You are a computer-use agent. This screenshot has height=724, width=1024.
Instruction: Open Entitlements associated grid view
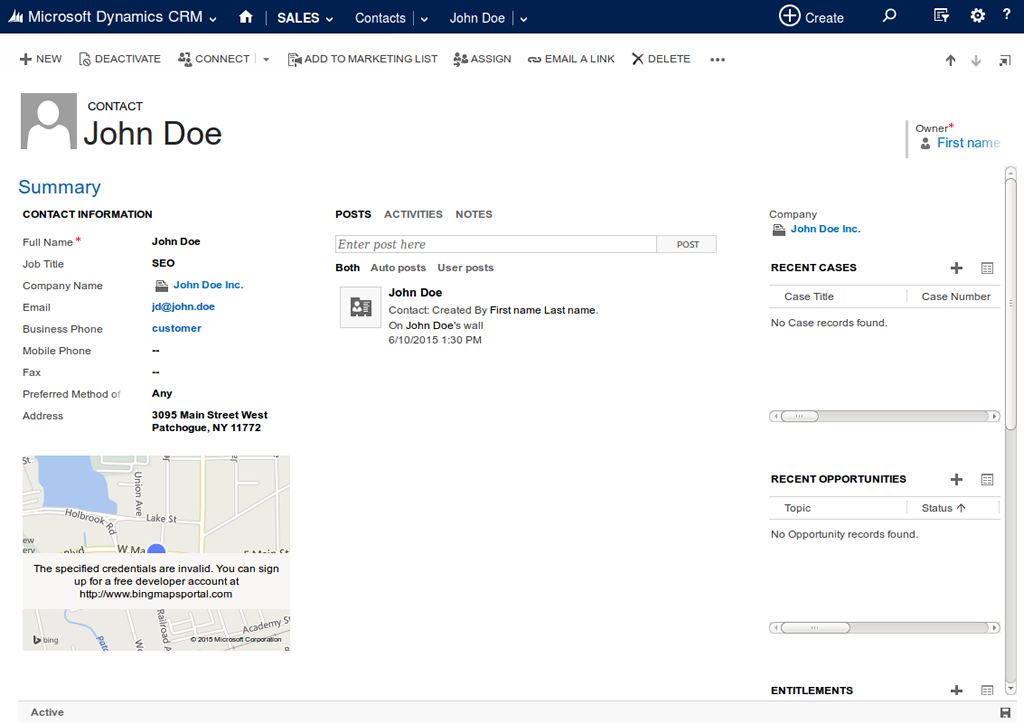click(987, 690)
